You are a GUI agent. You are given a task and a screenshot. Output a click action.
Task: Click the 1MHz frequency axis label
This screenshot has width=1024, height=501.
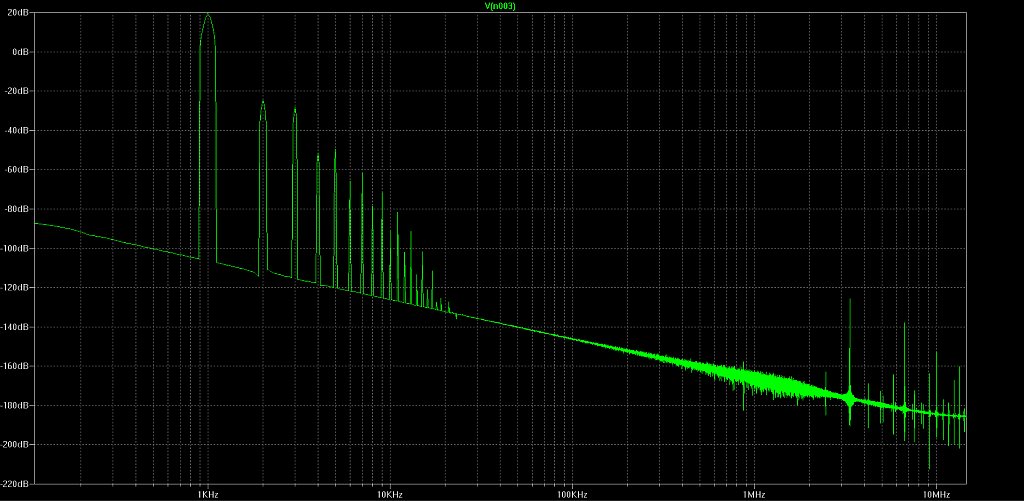pyautogui.click(x=754, y=494)
